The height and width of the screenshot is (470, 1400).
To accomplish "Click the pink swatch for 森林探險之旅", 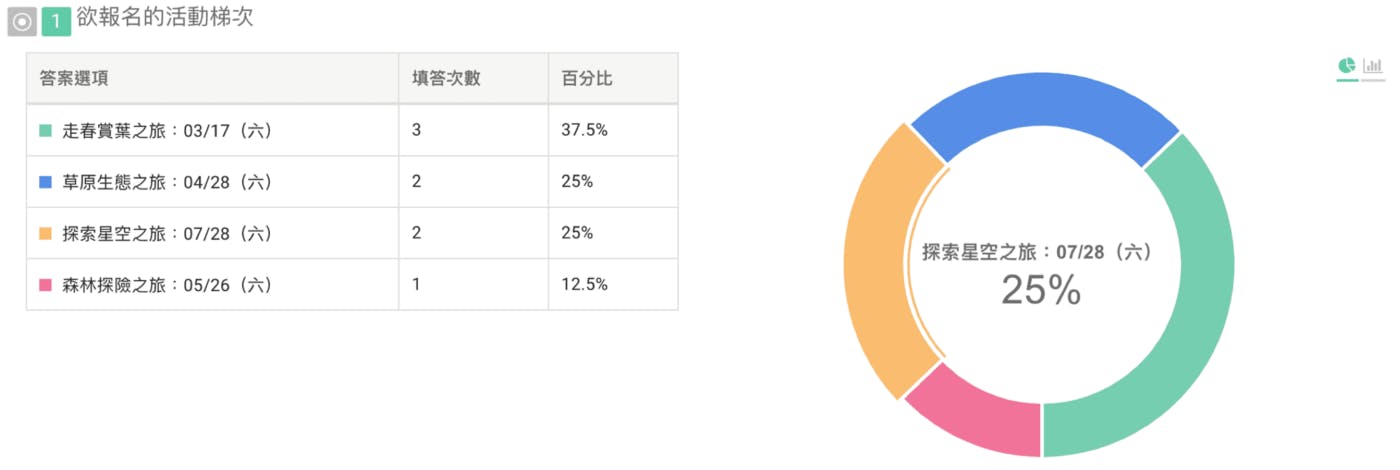I will 45,285.
